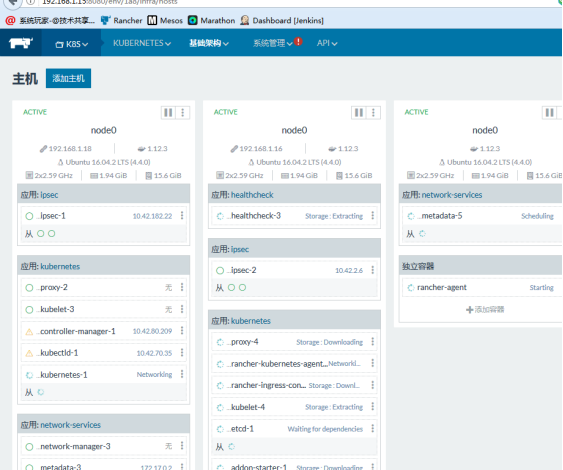
Task: Open etcd-1 container actions menu
Action: (373, 428)
